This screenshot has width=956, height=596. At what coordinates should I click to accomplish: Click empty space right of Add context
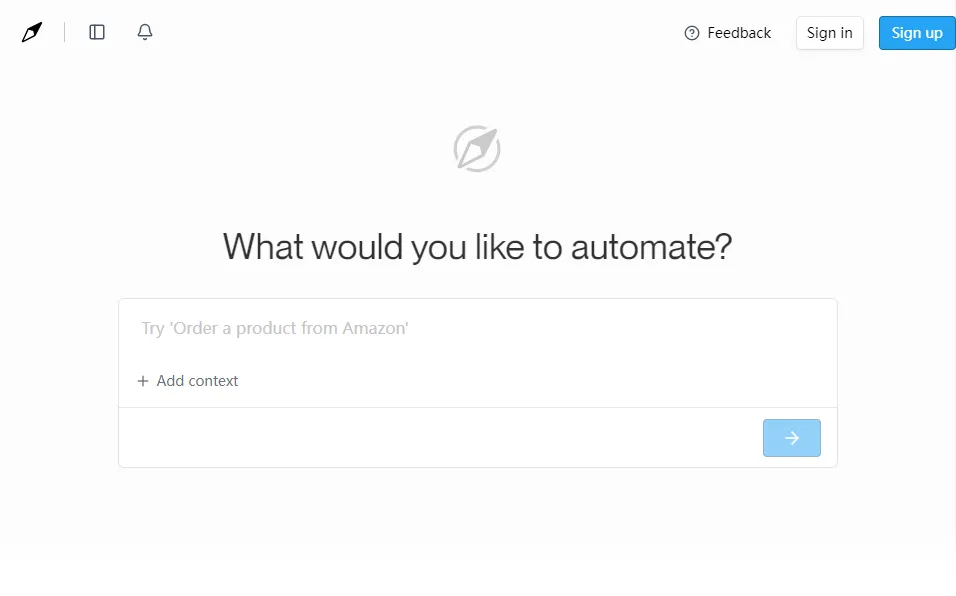530,381
